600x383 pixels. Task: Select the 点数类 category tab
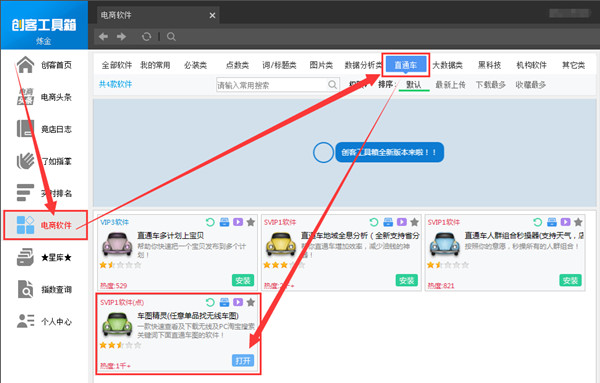click(237, 65)
